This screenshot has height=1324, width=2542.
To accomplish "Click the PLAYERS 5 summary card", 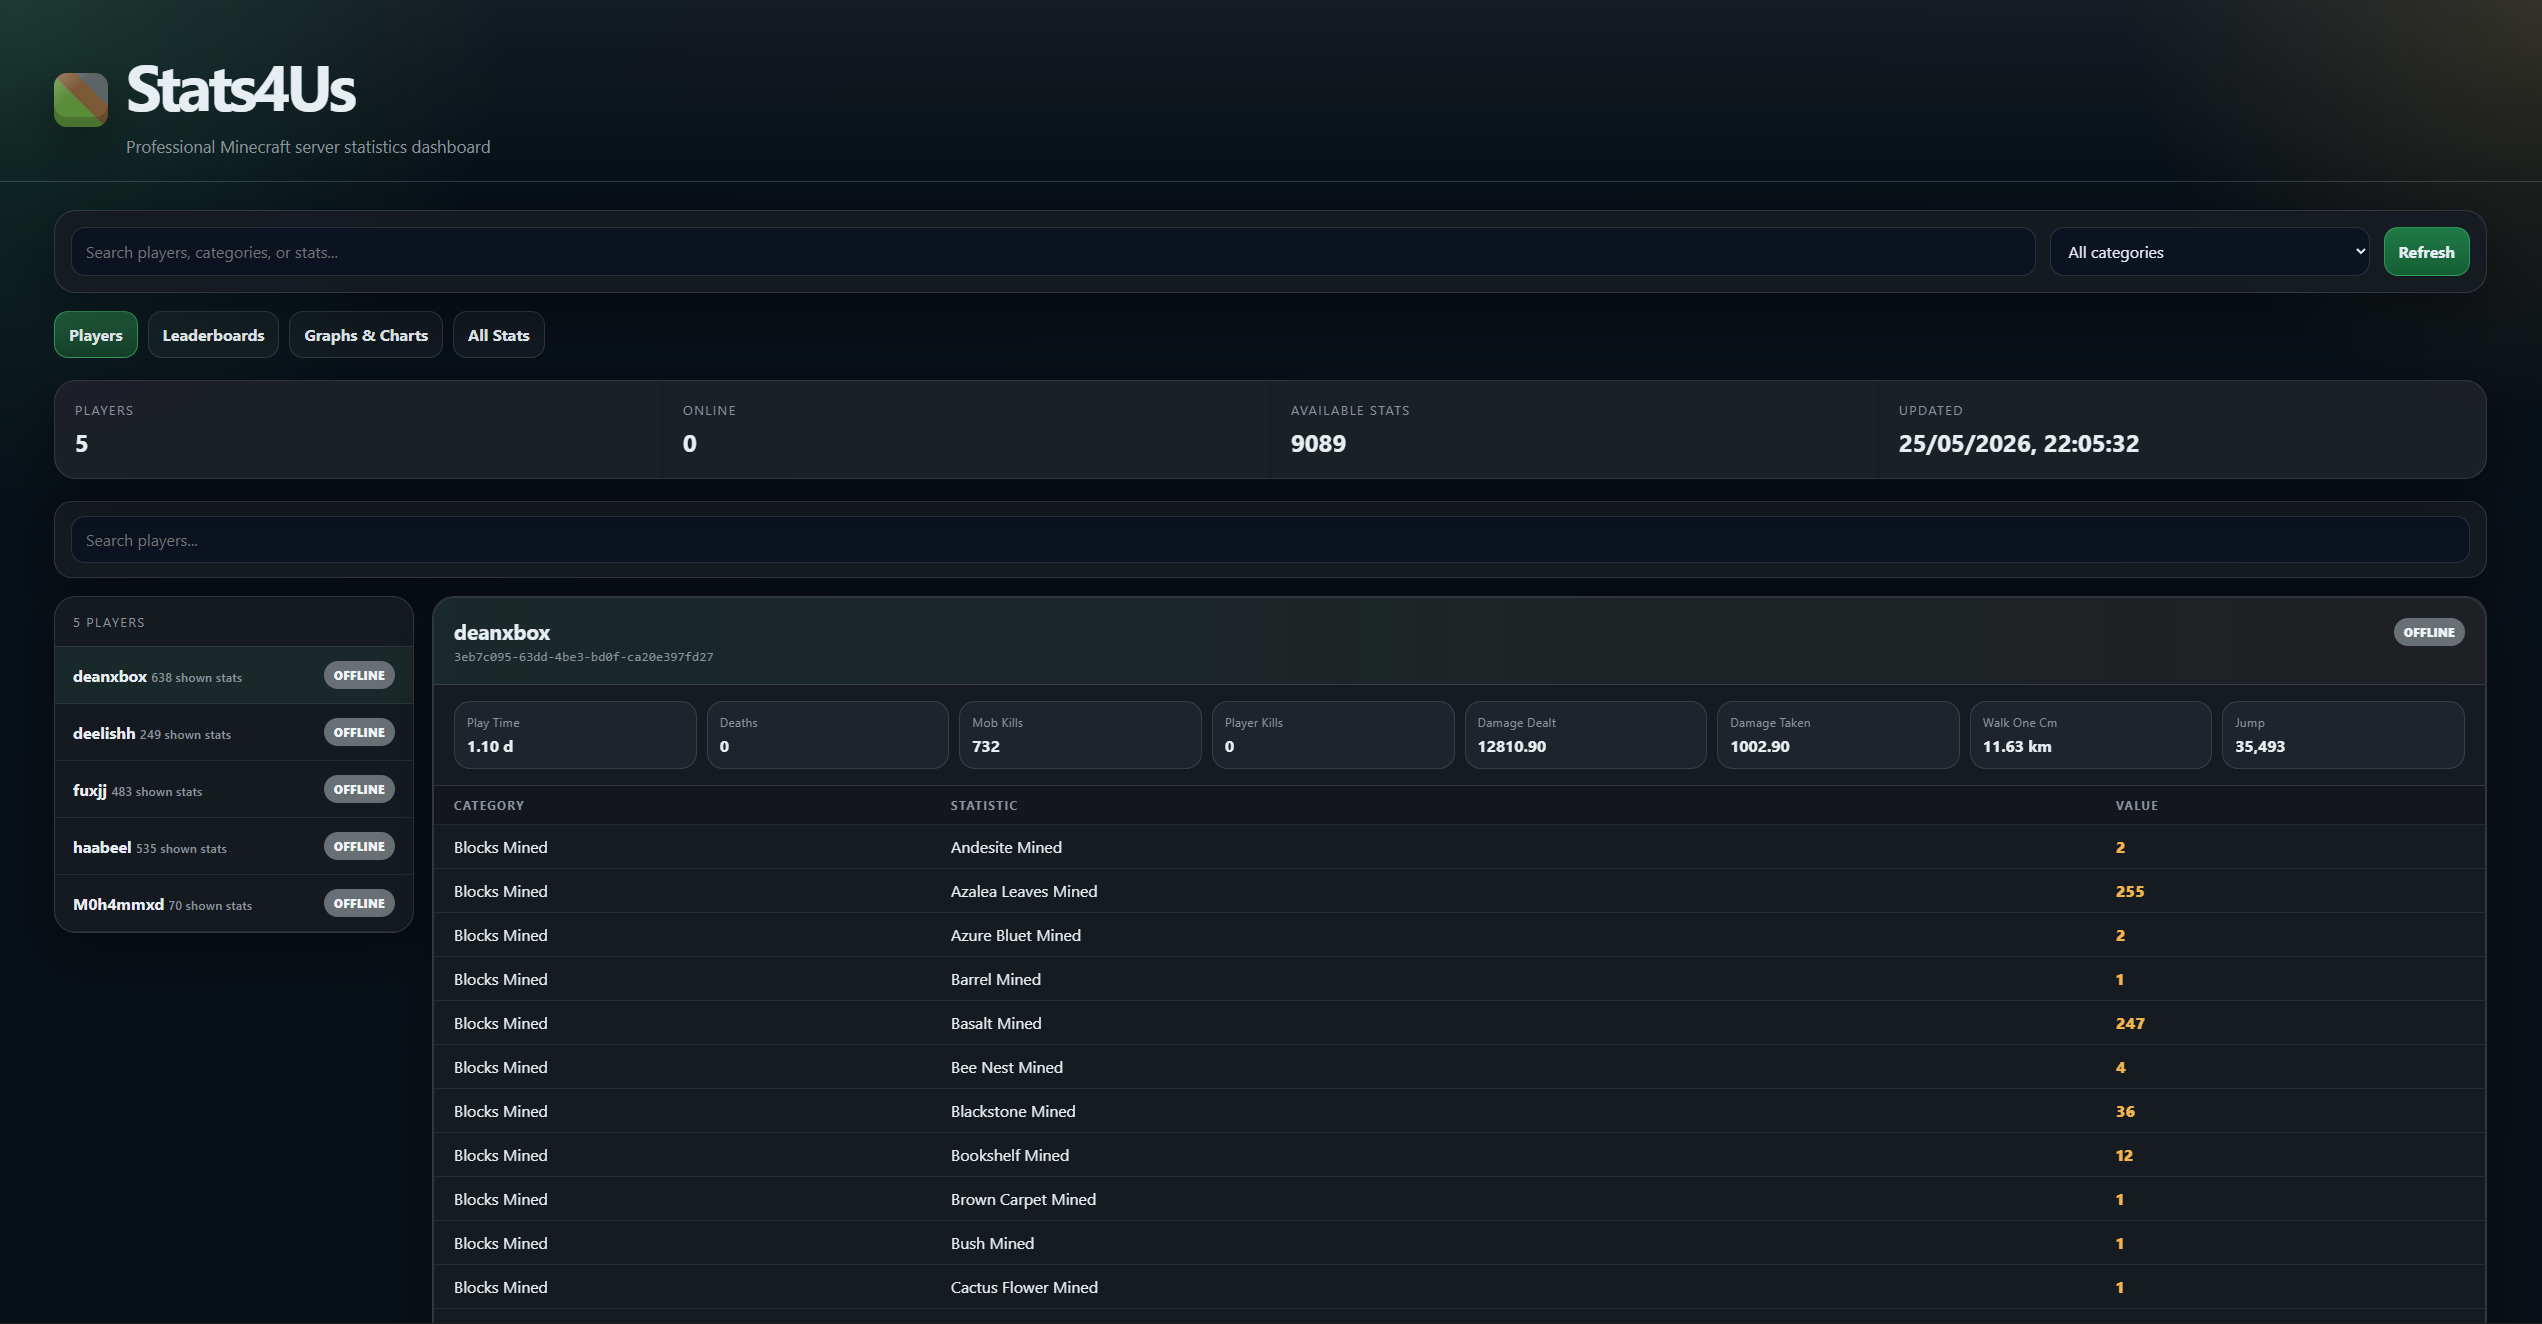I will [357, 429].
